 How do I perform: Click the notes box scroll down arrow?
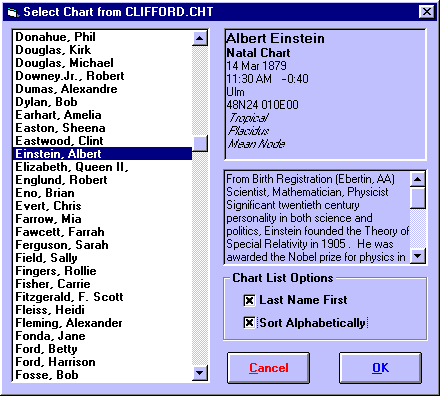click(x=417, y=257)
